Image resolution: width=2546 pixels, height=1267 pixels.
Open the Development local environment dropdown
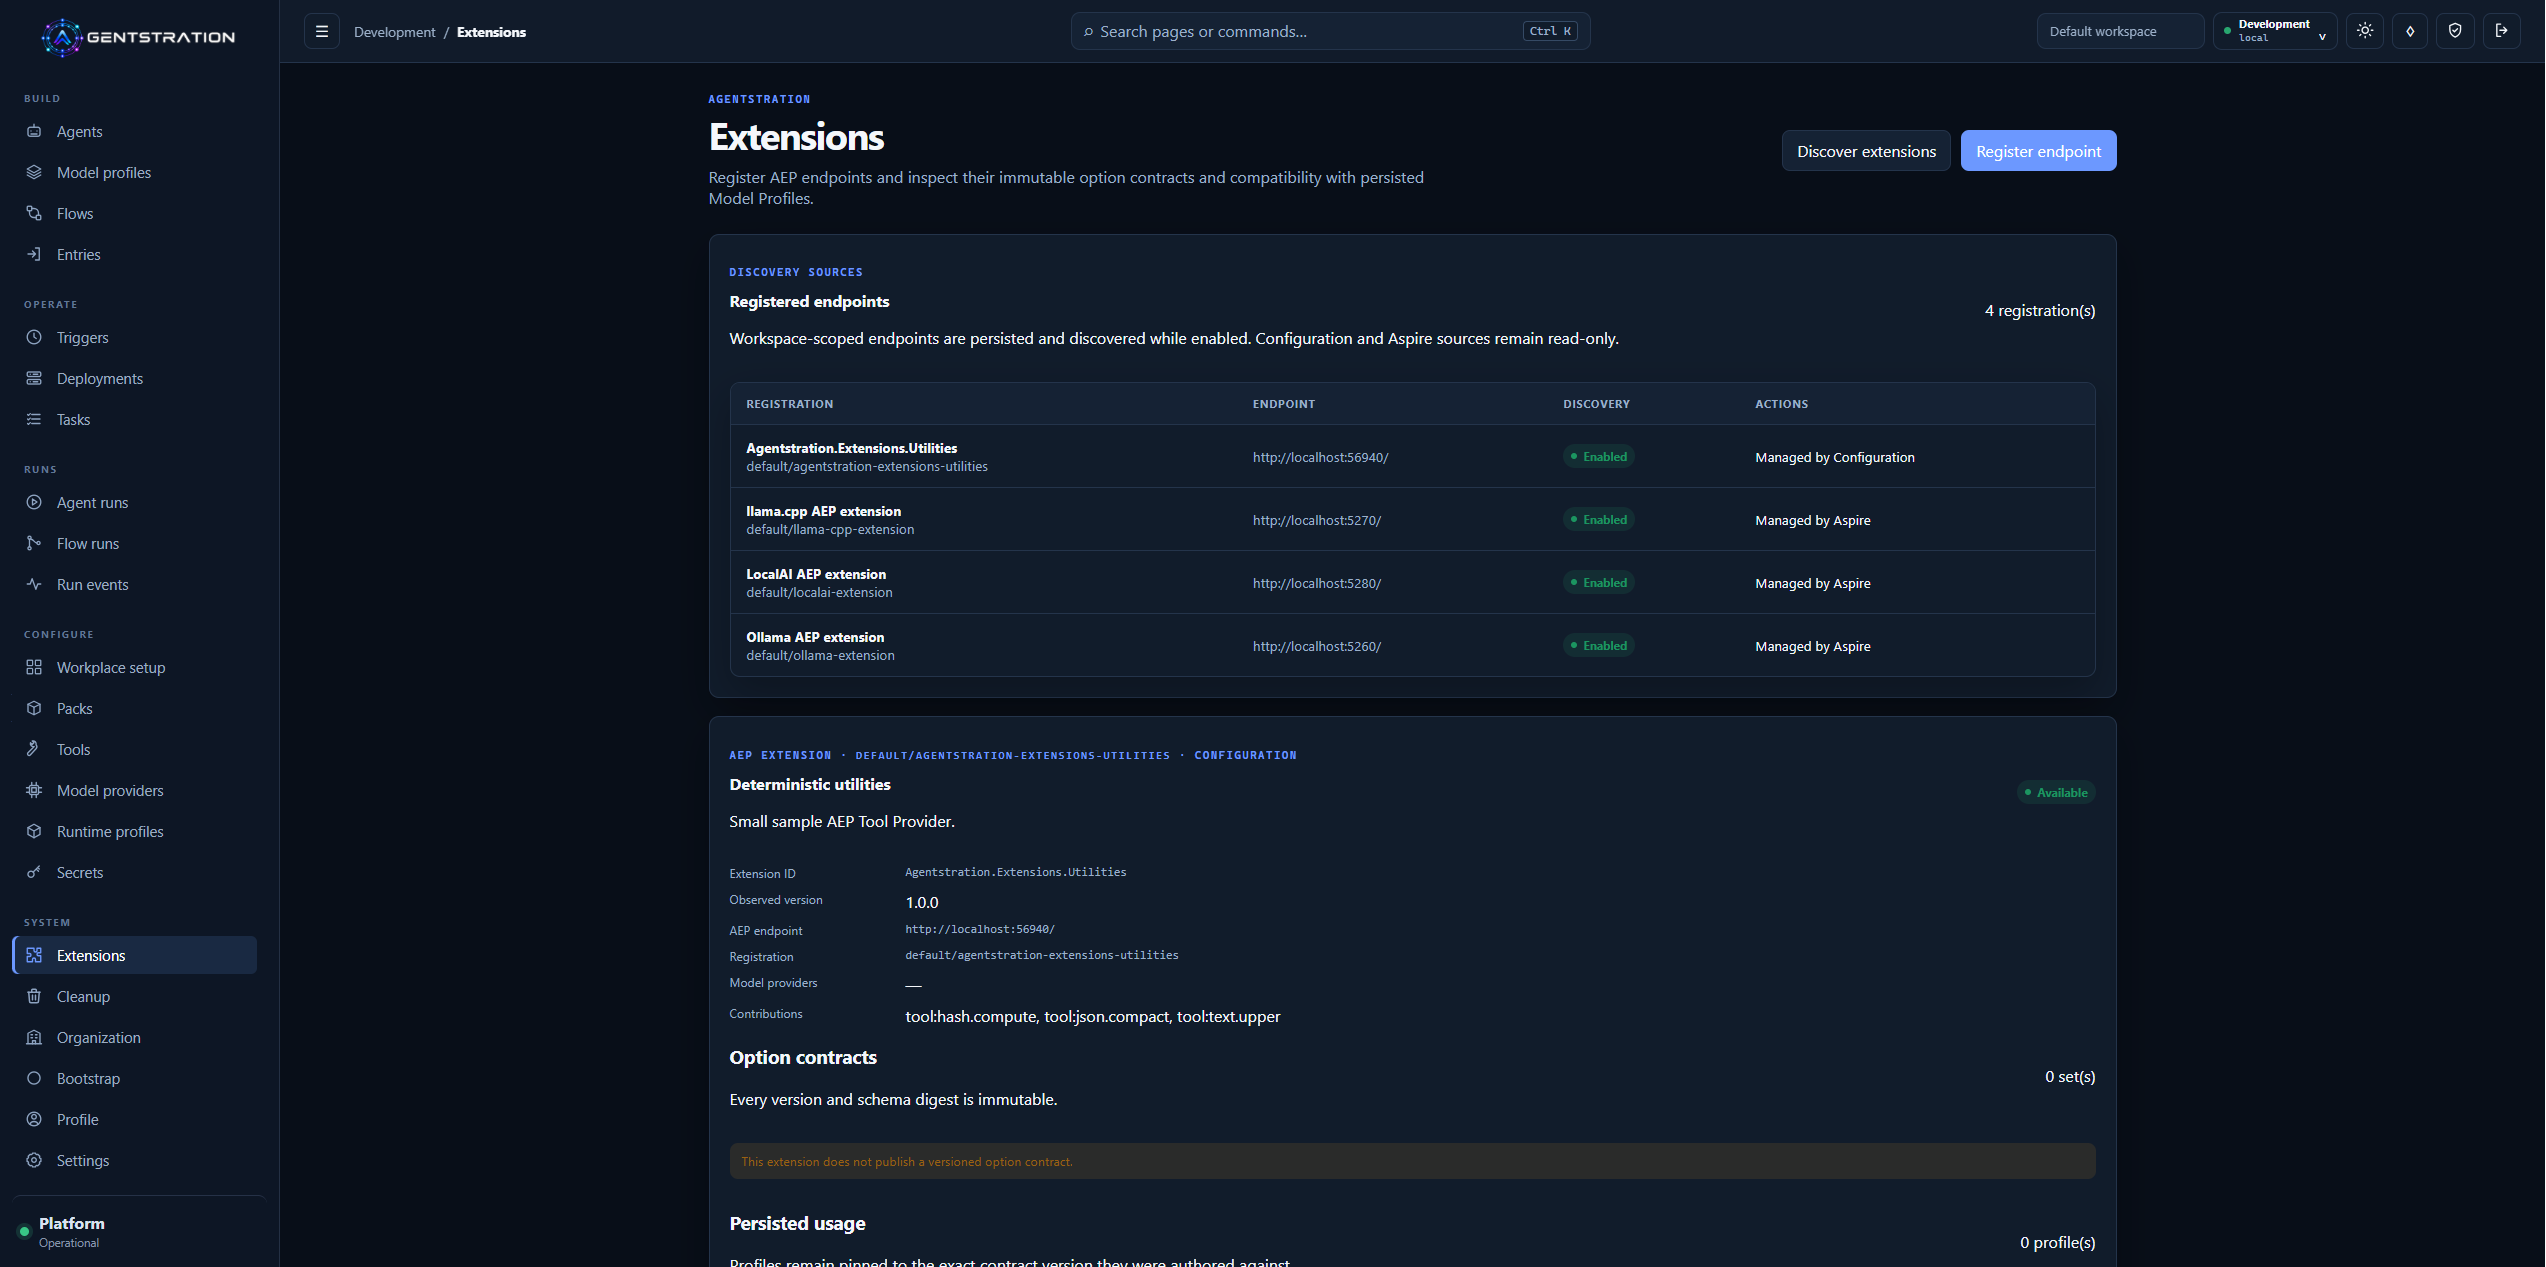pyautogui.click(x=2275, y=31)
